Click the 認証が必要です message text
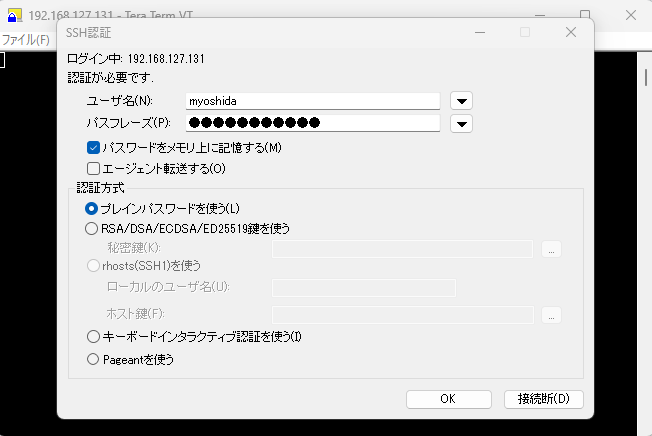The height and width of the screenshot is (436, 652). coord(110,78)
